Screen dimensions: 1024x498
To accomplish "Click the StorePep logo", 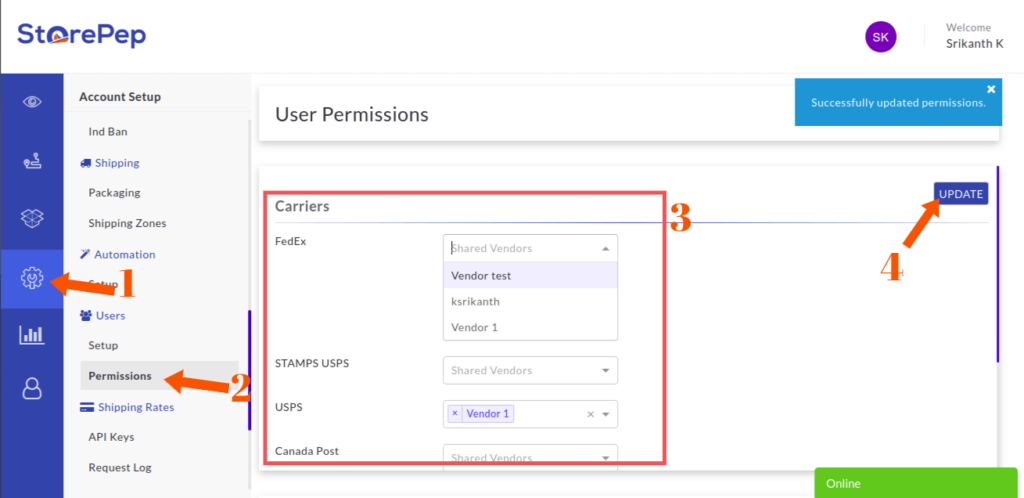I will (82, 35).
